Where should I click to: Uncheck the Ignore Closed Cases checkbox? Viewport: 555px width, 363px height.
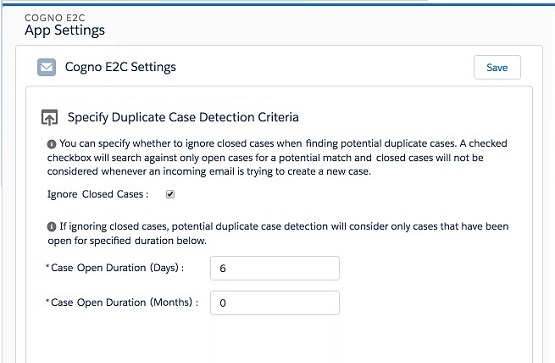(x=170, y=194)
